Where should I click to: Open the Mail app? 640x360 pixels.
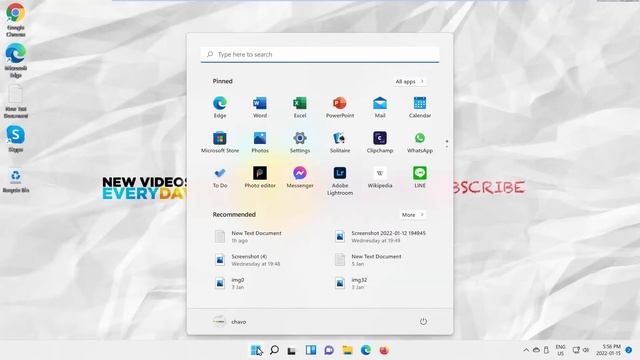click(x=380, y=107)
